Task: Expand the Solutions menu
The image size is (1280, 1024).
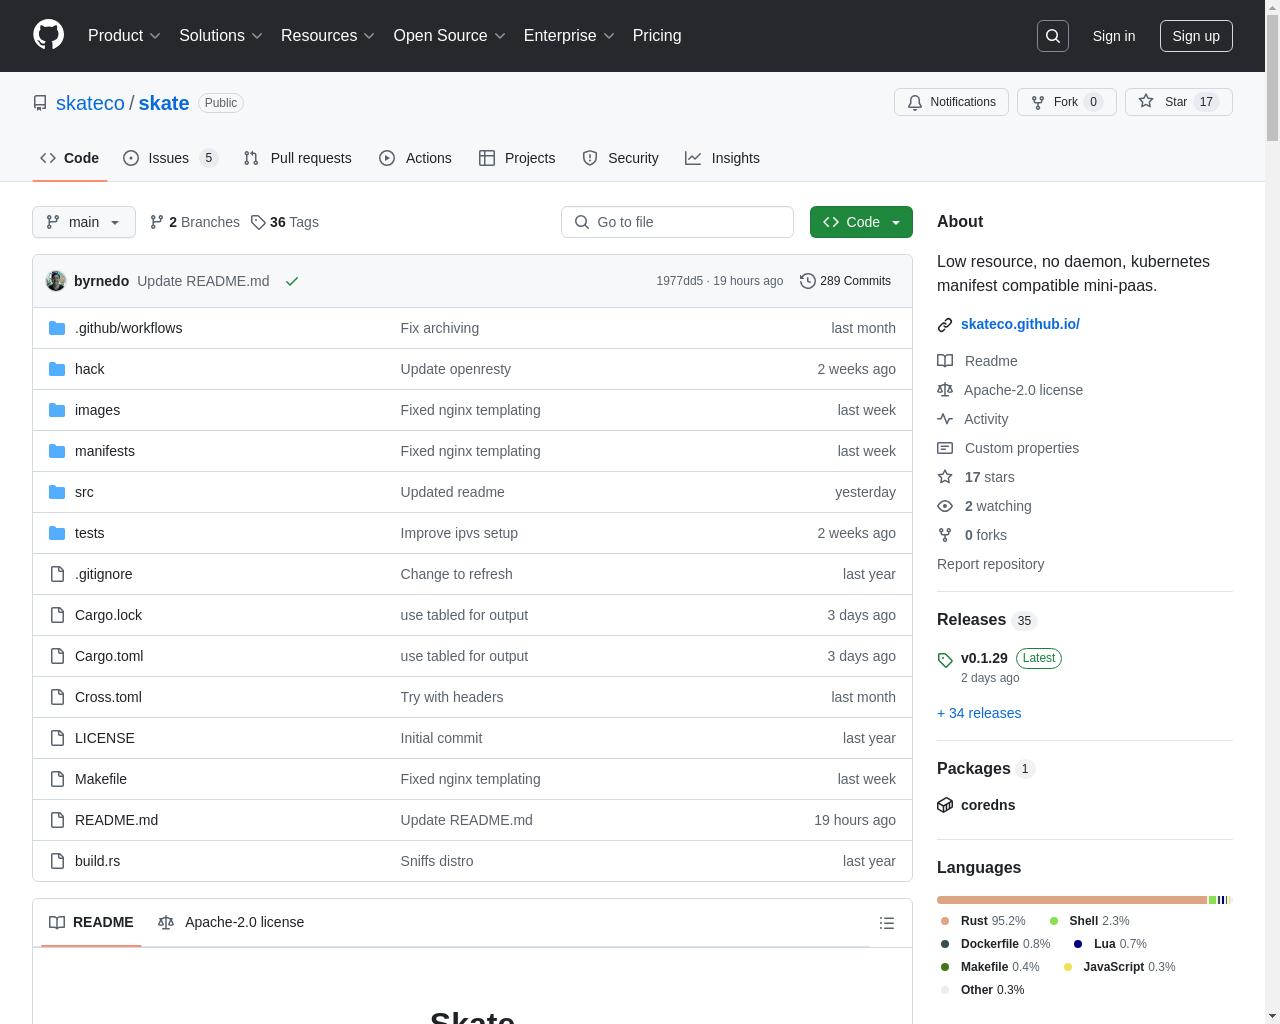Action: coord(221,35)
